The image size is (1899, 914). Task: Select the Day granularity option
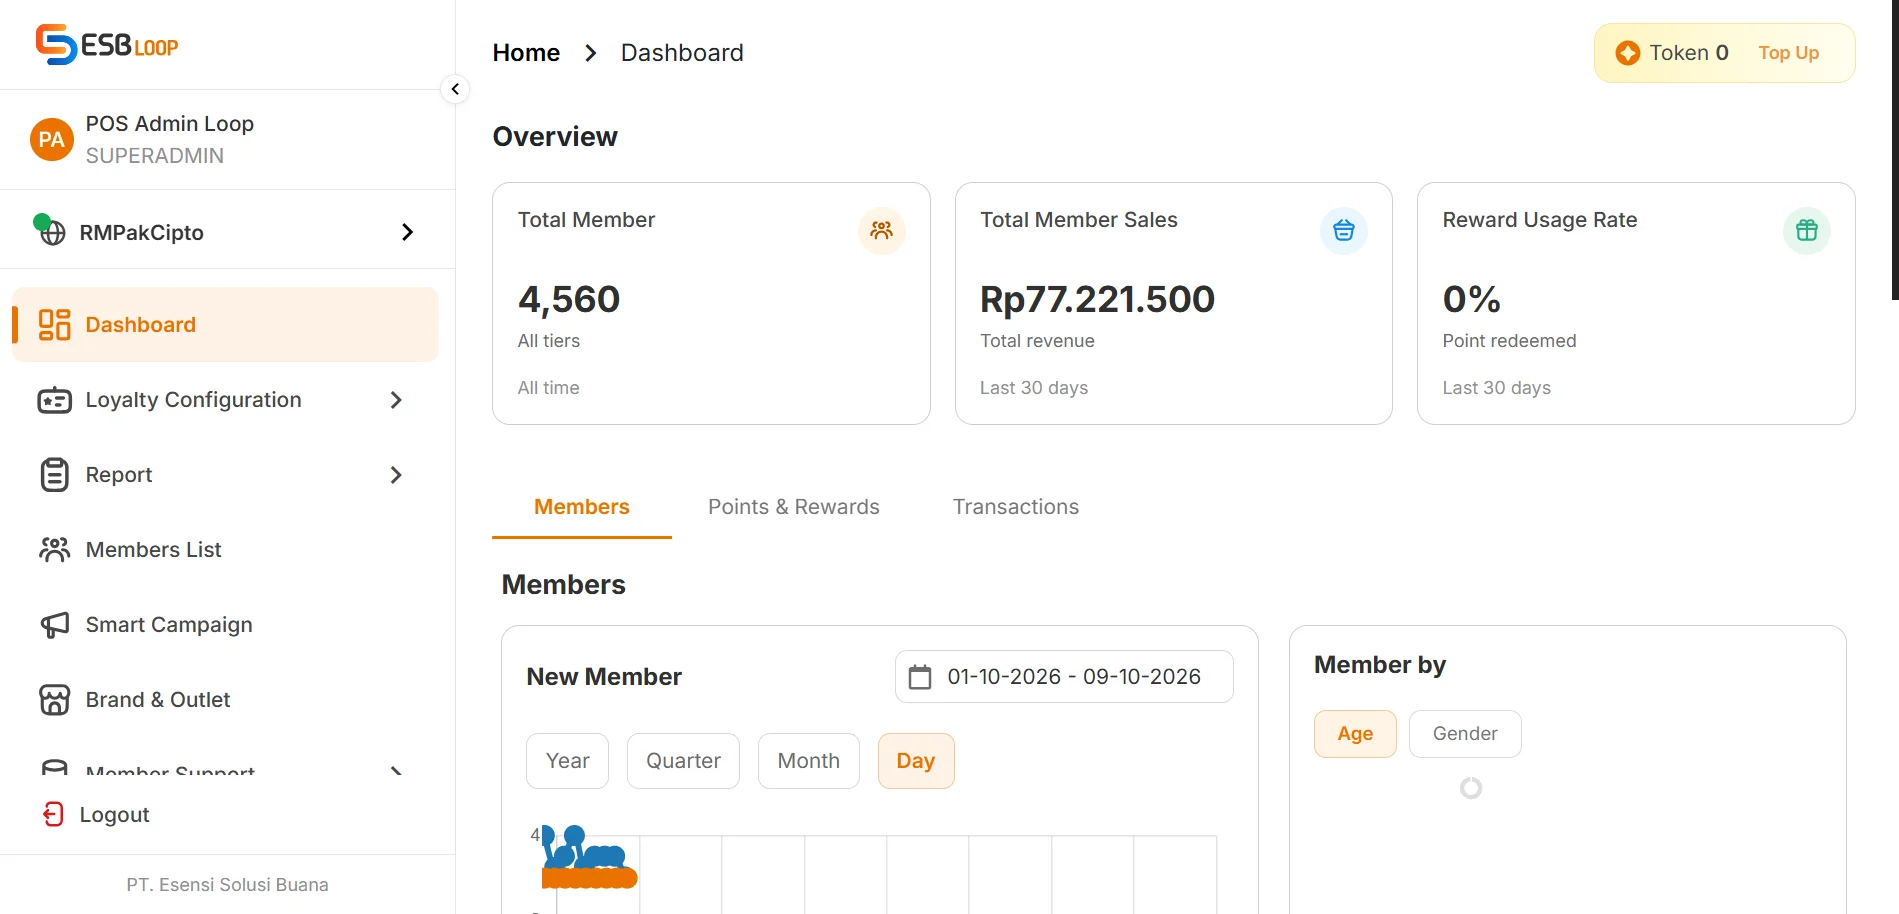(915, 761)
